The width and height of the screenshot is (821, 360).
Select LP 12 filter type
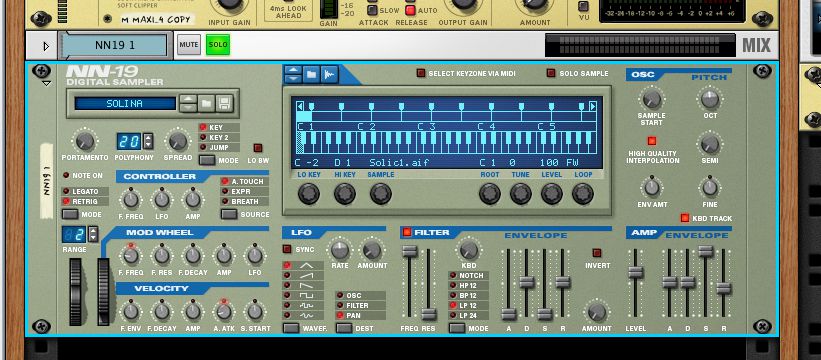click(468, 306)
